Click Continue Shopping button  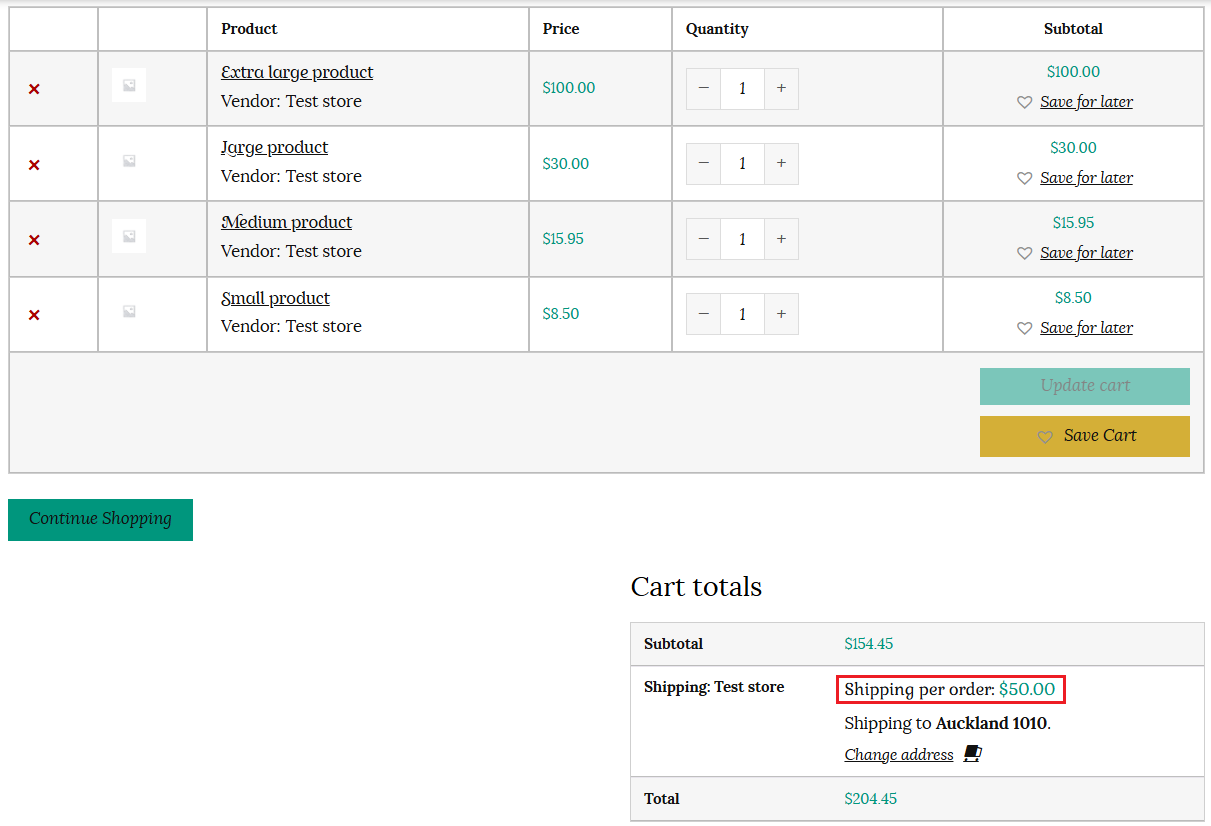coord(100,519)
